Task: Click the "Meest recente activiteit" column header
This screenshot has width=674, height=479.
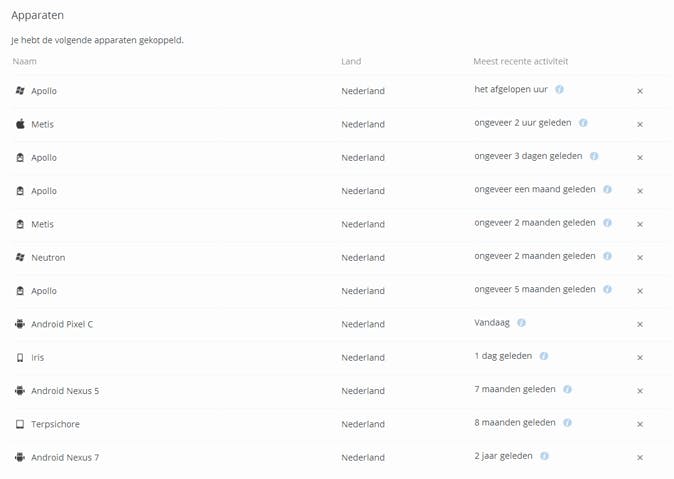Action: tap(520, 61)
